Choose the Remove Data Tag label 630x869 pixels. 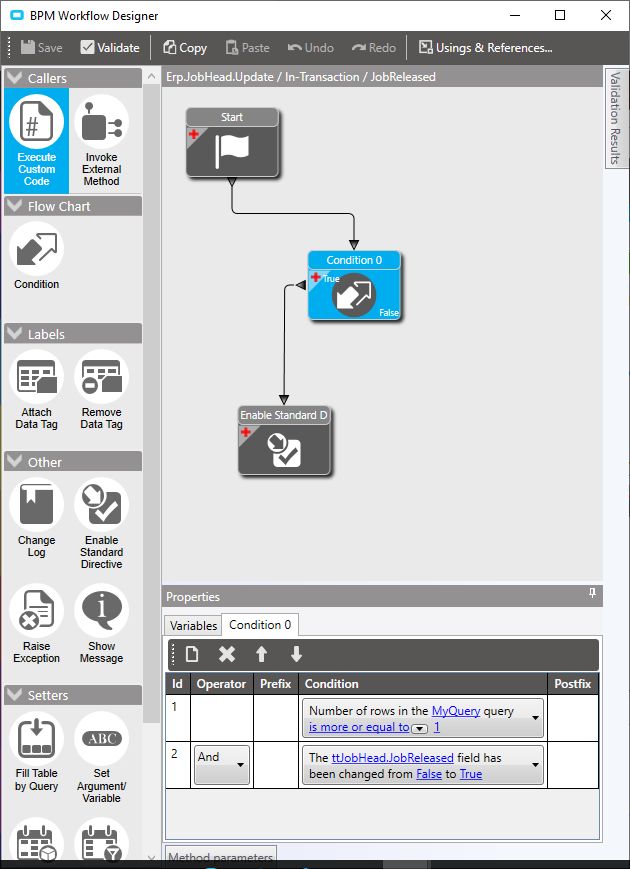(x=101, y=390)
